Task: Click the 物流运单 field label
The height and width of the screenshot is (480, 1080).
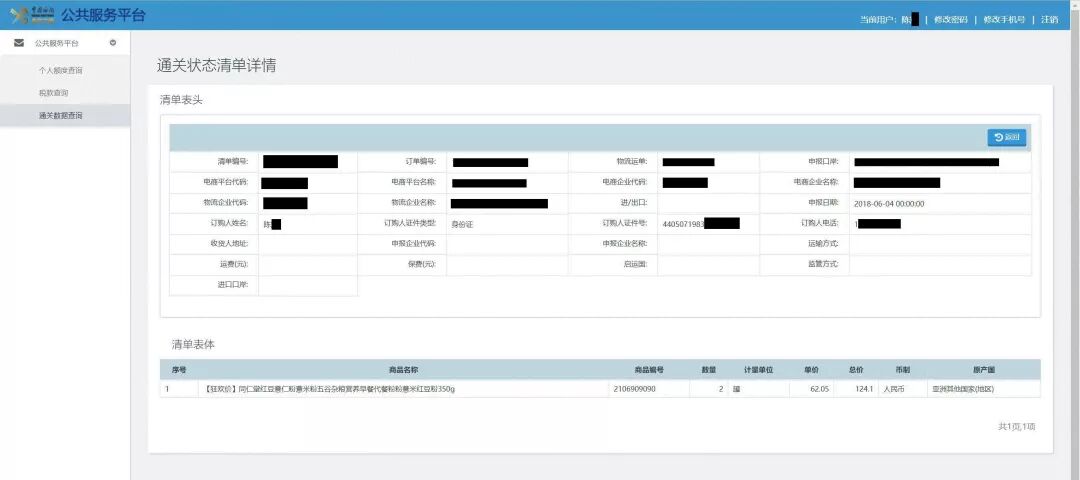Action: click(632, 162)
